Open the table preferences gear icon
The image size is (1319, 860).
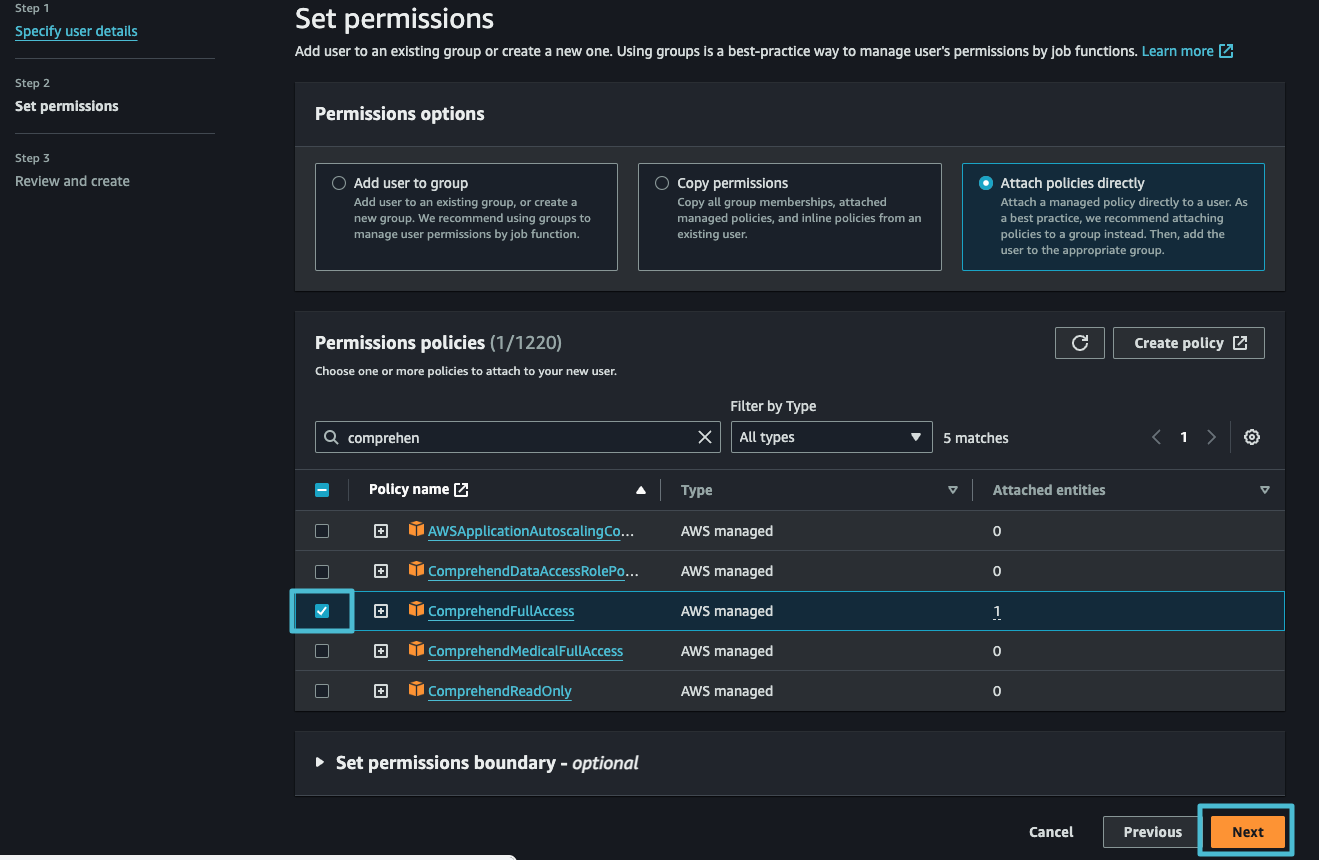[x=1251, y=437]
